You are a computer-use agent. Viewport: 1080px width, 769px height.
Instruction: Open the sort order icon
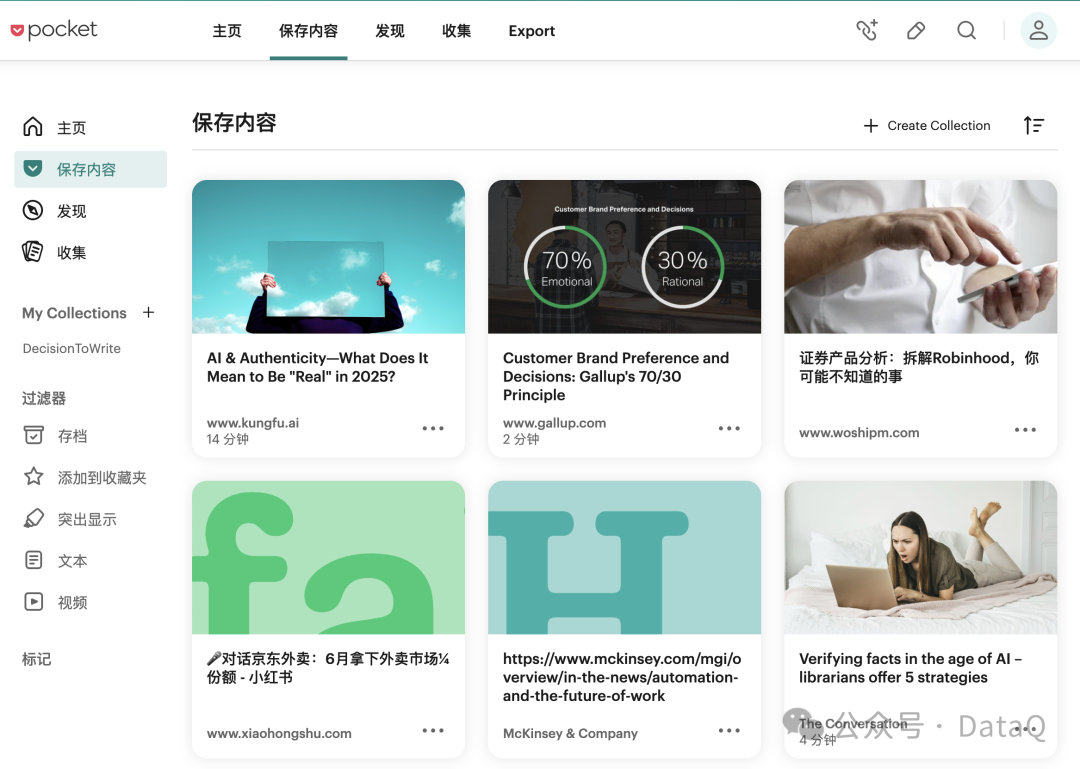pyautogui.click(x=1033, y=125)
